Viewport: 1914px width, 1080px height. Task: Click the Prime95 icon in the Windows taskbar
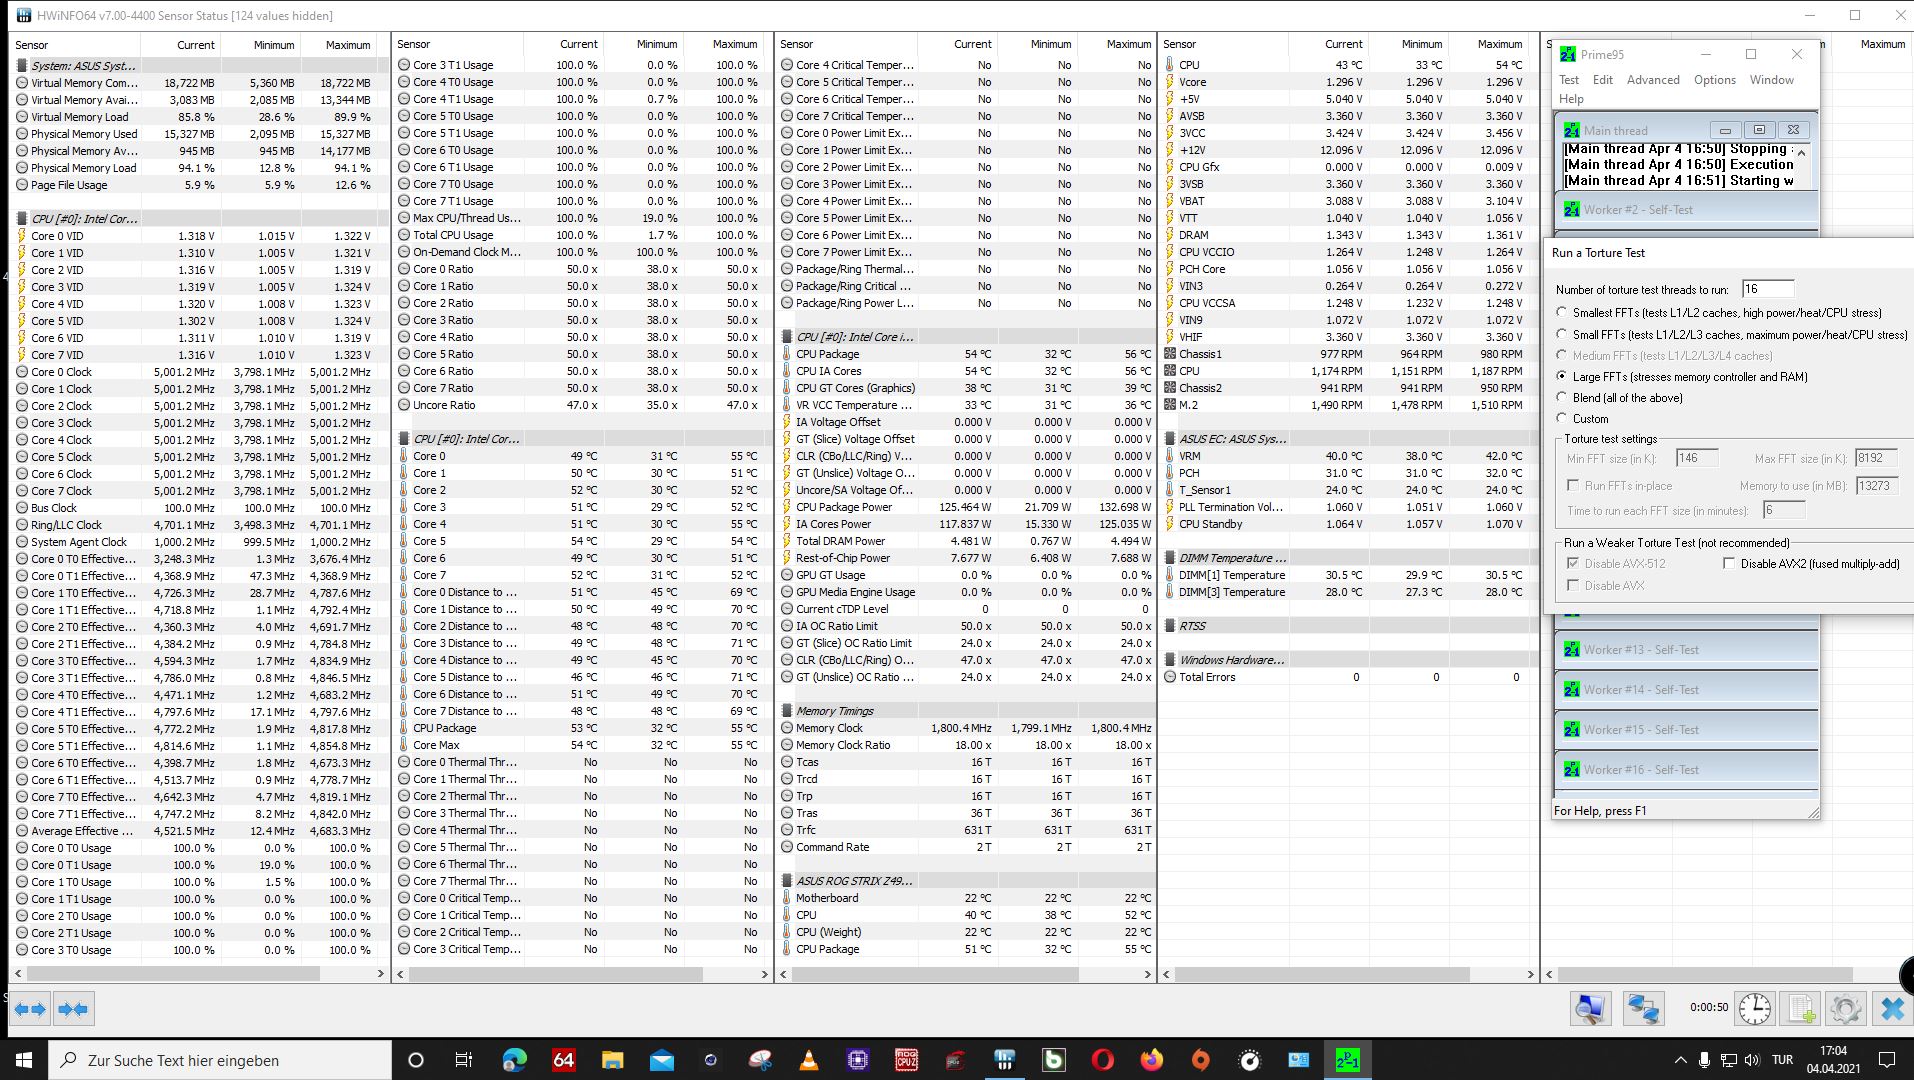(x=1347, y=1060)
